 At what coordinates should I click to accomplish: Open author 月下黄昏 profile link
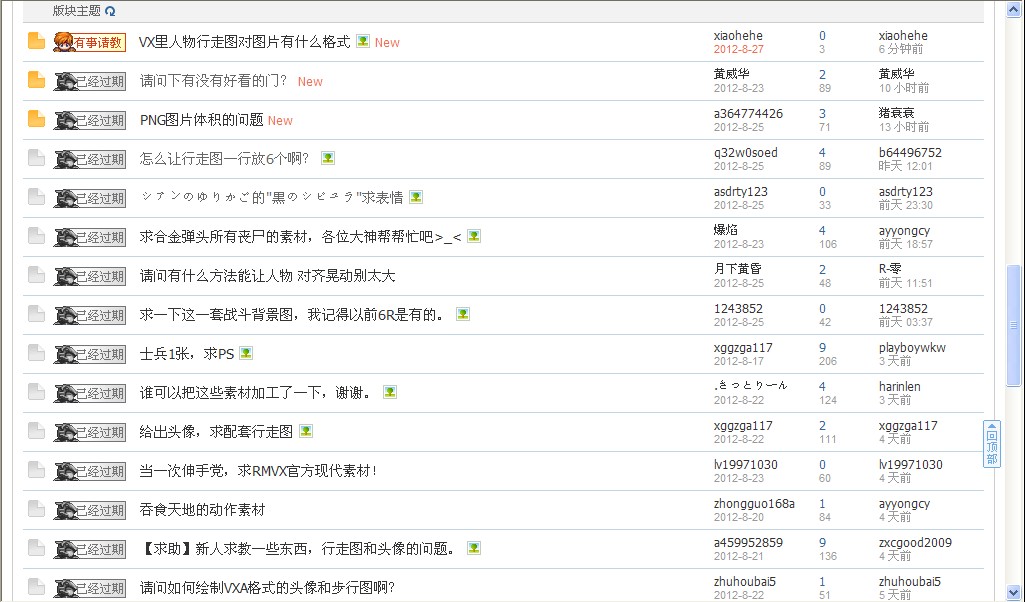click(x=737, y=269)
